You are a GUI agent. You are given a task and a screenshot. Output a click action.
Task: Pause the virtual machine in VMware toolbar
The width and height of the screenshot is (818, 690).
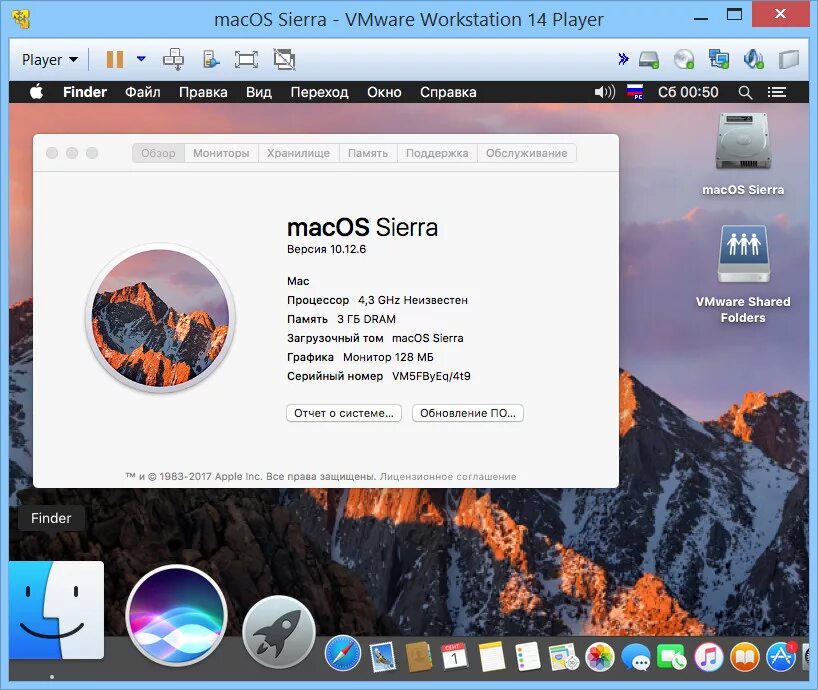coord(115,59)
